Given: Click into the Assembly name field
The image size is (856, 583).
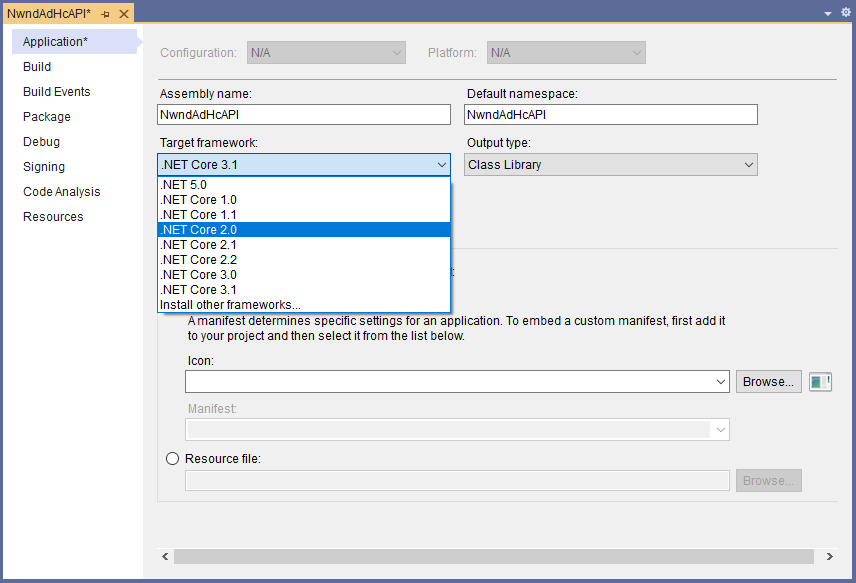Looking at the screenshot, I should (304, 115).
